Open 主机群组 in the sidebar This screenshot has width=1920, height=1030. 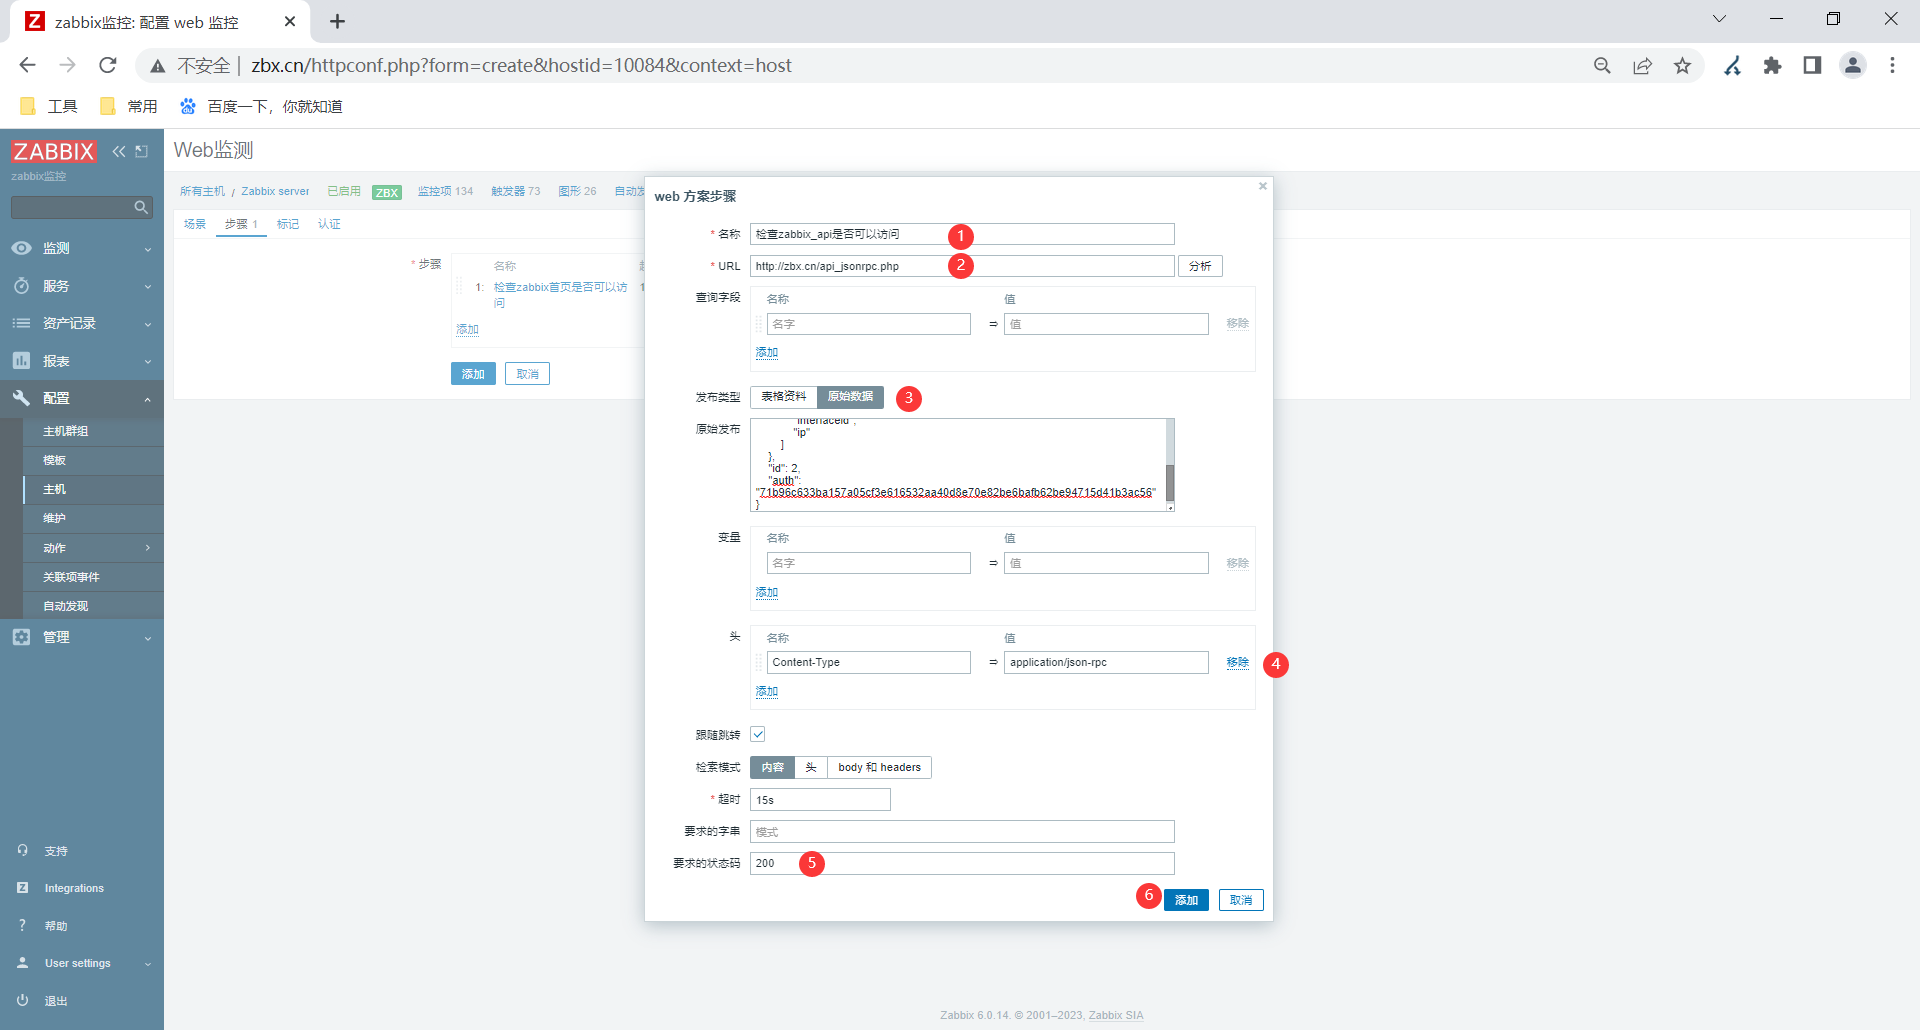(x=66, y=431)
